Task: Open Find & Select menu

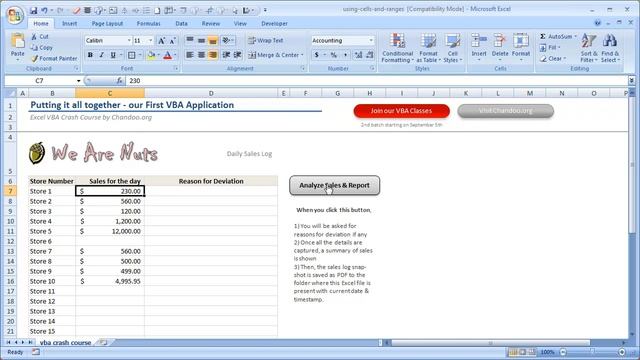Action: point(610,48)
